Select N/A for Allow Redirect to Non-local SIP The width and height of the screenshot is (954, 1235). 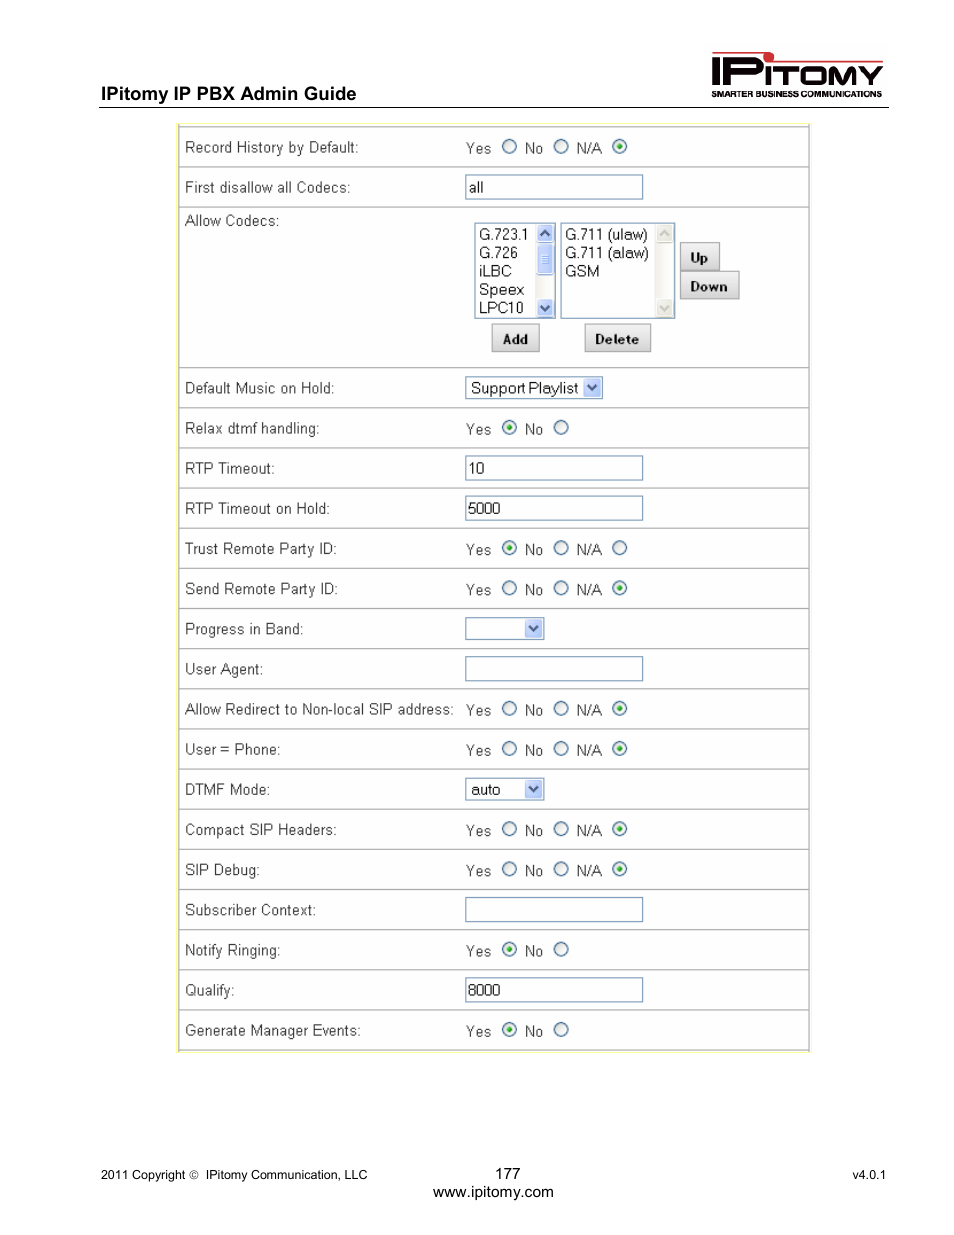[620, 709]
